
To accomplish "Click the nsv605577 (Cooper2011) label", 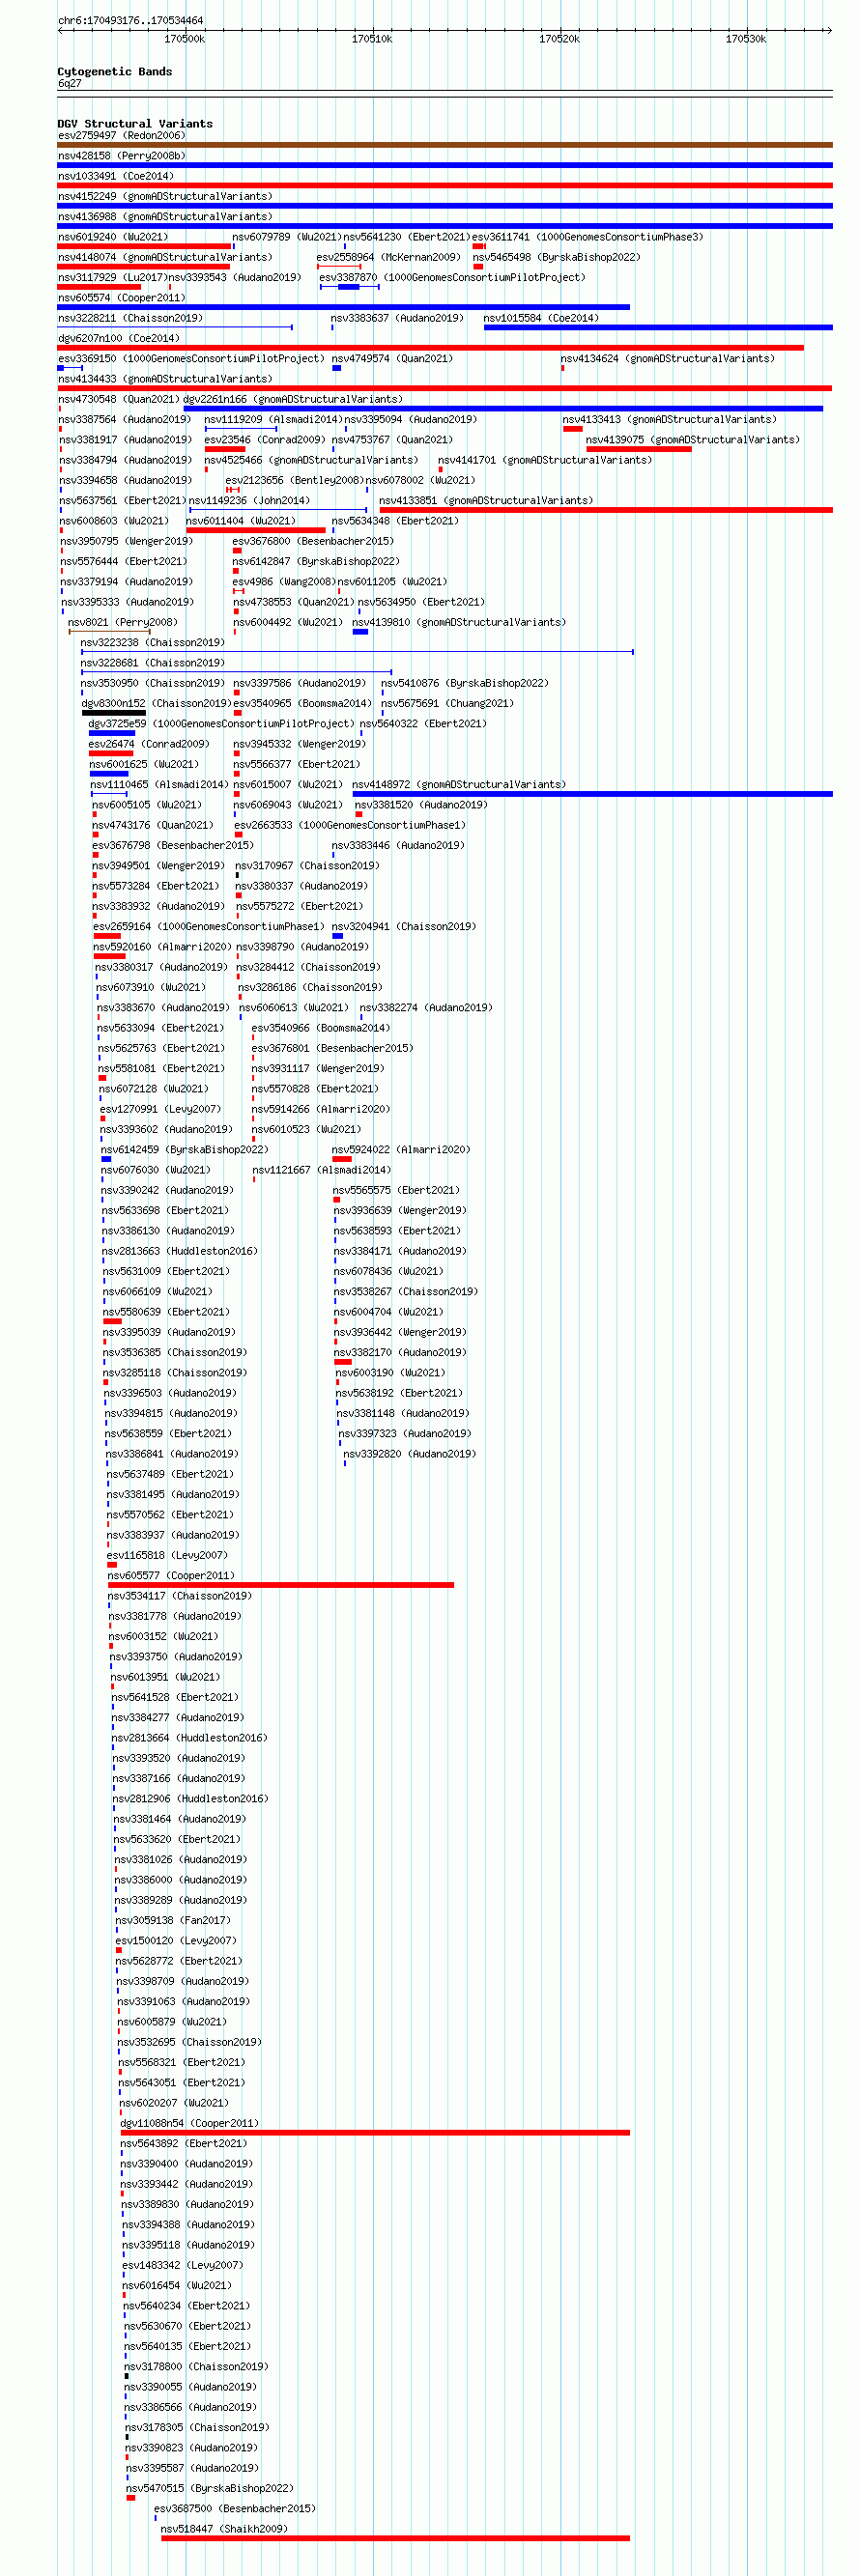I will pos(171,1576).
